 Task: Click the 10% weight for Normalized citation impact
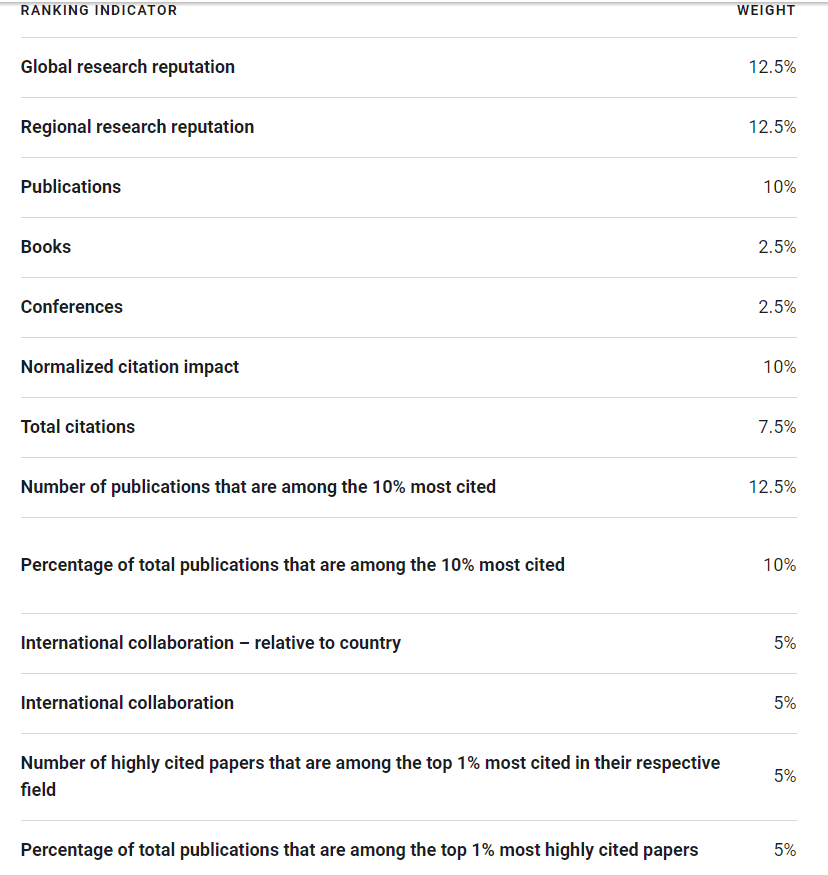coord(780,367)
